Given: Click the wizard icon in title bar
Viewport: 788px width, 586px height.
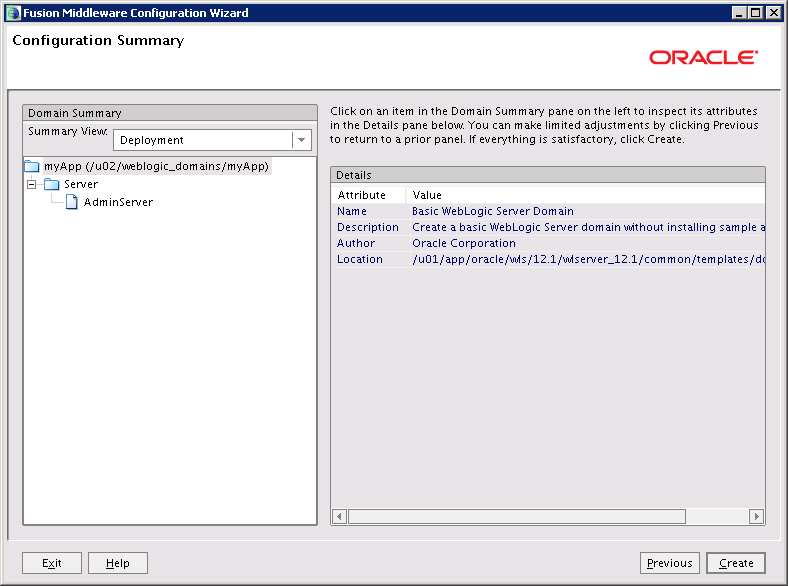Looking at the screenshot, I should pos(12,13).
